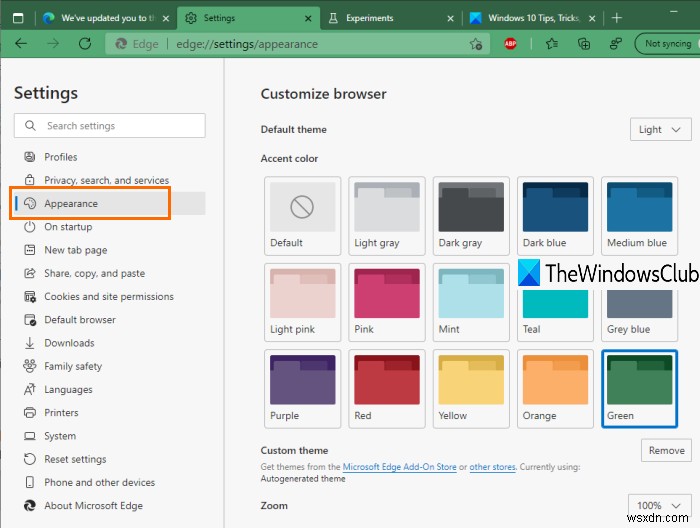Close the Settings tab

coord(308,18)
